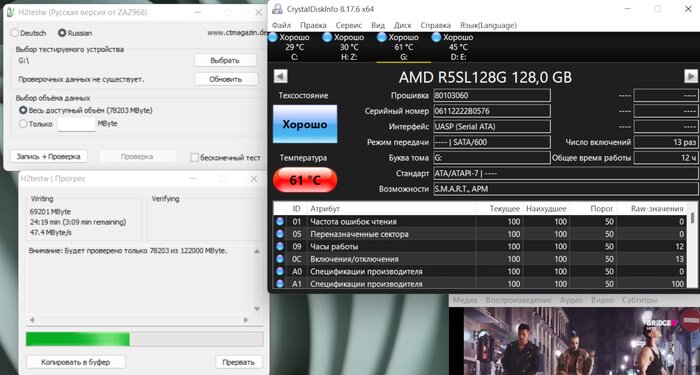Click the CrystalDiskInfo app icon in title bar
This screenshot has width=700, height=375.
[x=277, y=8]
